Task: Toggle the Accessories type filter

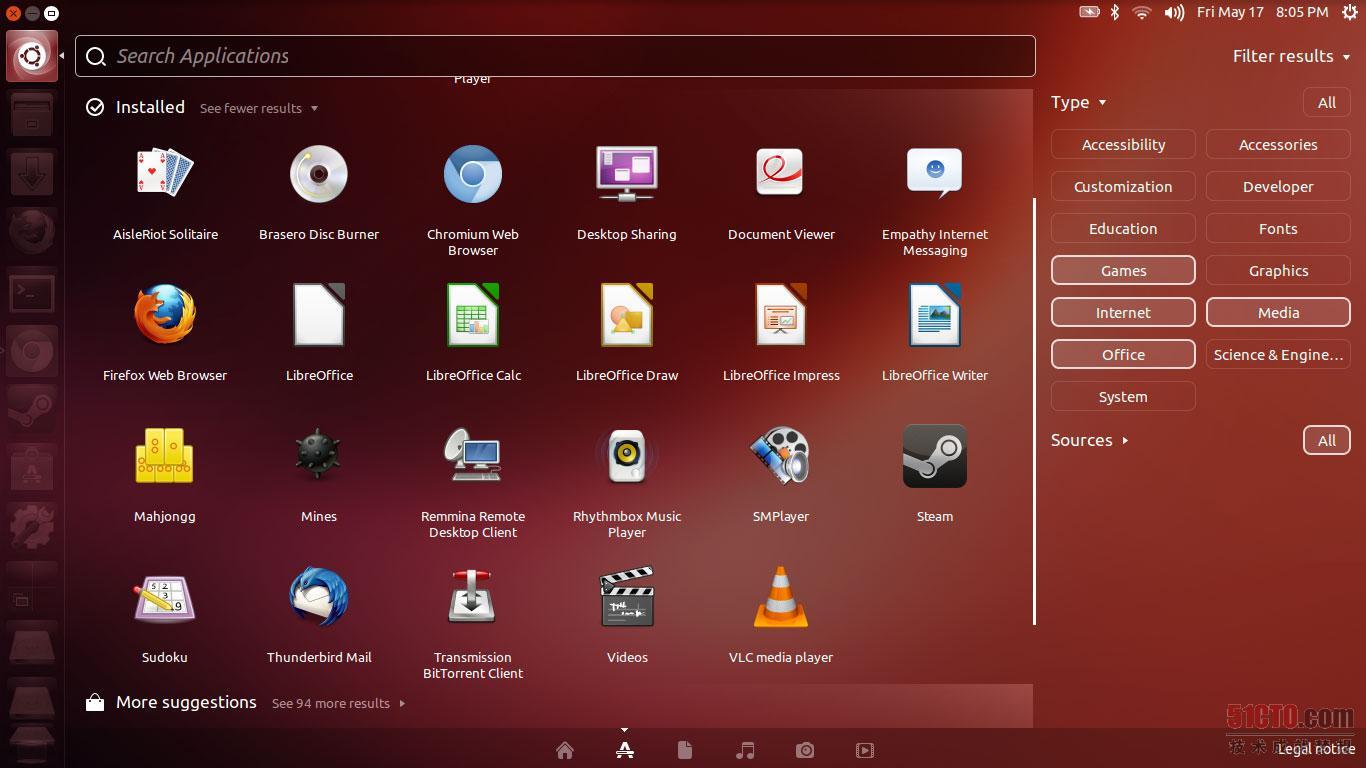Action: point(1278,145)
